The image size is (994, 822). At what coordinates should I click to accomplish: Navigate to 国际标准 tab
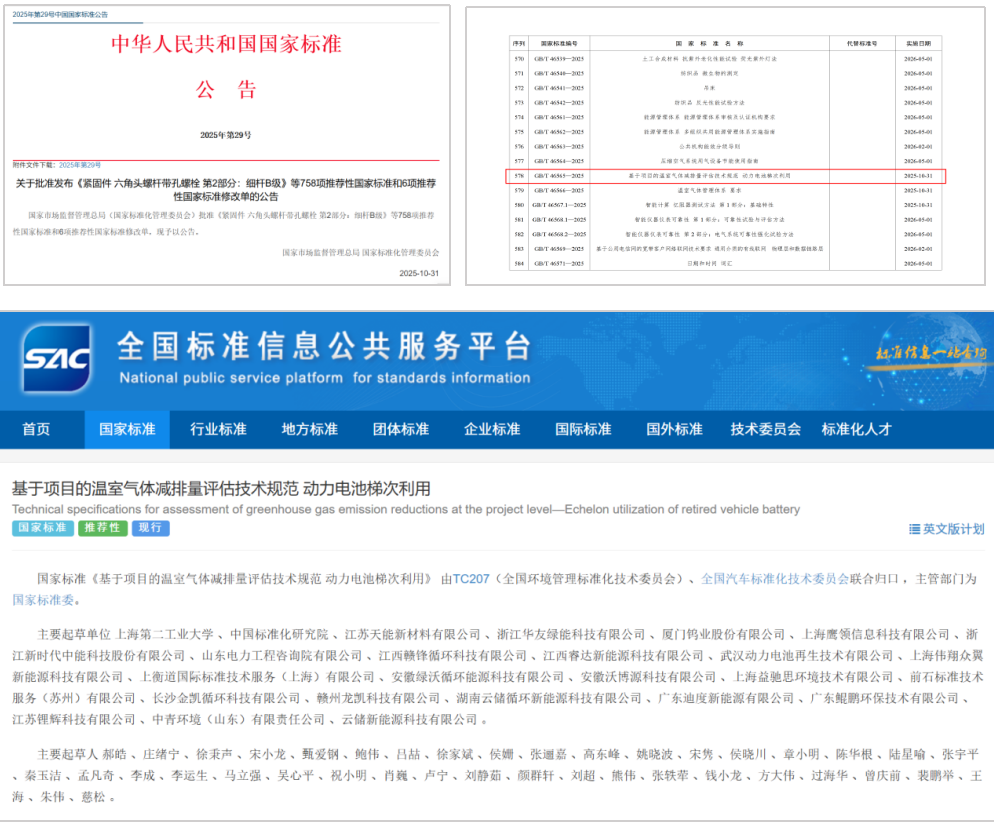coord(583,429)
